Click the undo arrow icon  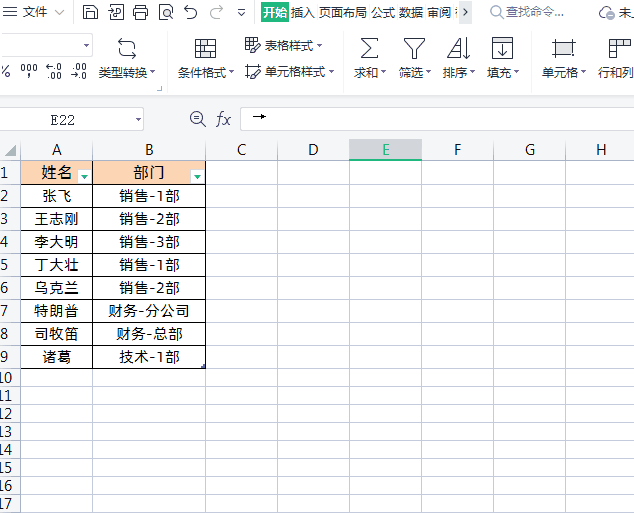click(x=190, y=12)
